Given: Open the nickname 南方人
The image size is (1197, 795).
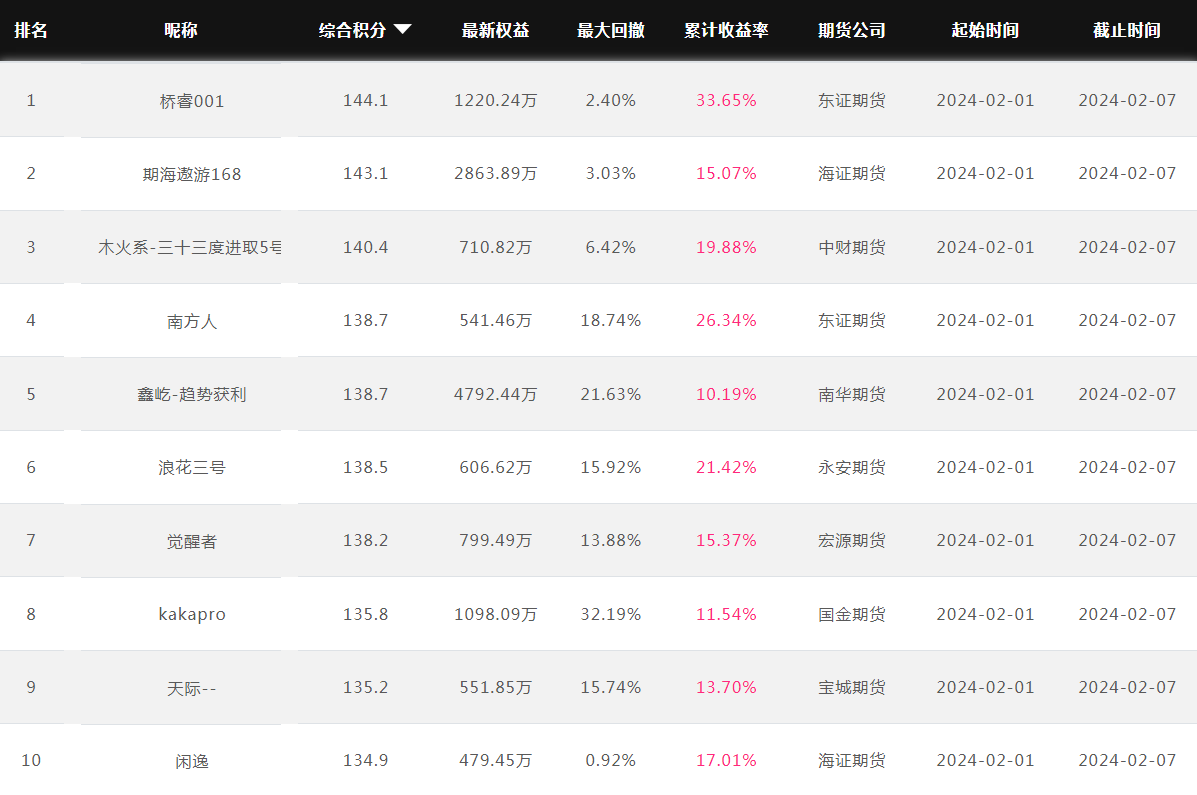Looking at the screenshot, I should point(192,321).
